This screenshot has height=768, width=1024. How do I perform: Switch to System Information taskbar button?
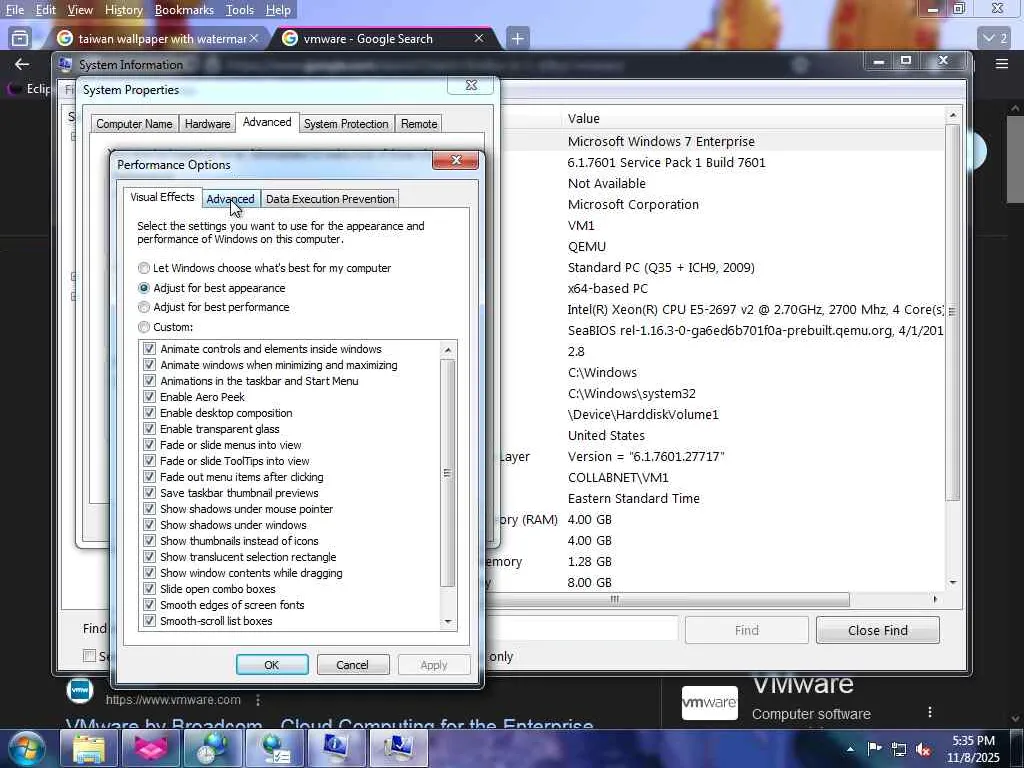pos(337,748)
